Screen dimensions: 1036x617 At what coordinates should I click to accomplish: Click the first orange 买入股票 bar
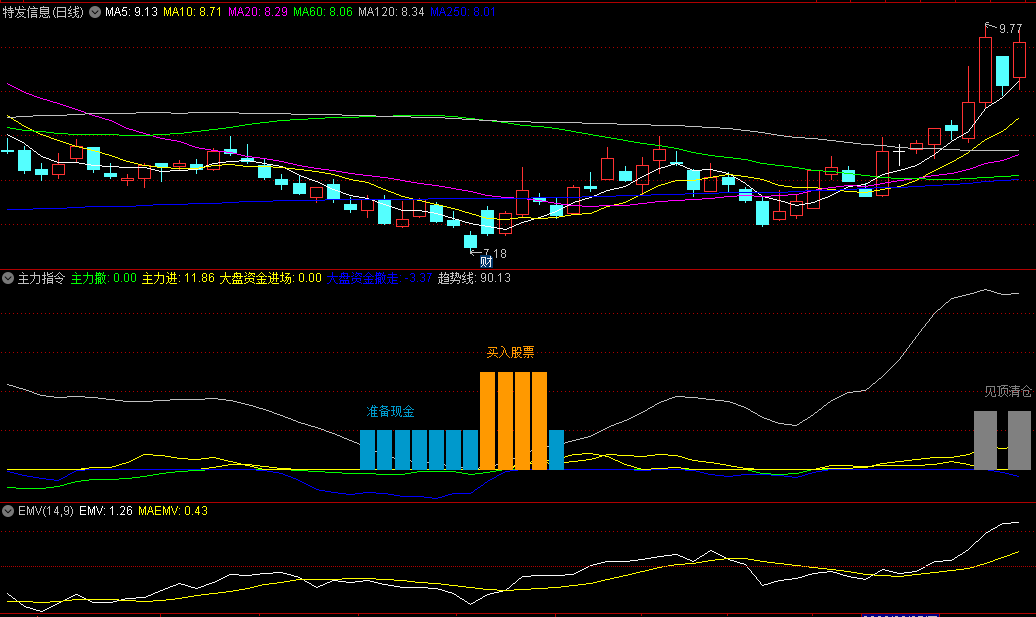pyautogui.click(x=488, y=421)
